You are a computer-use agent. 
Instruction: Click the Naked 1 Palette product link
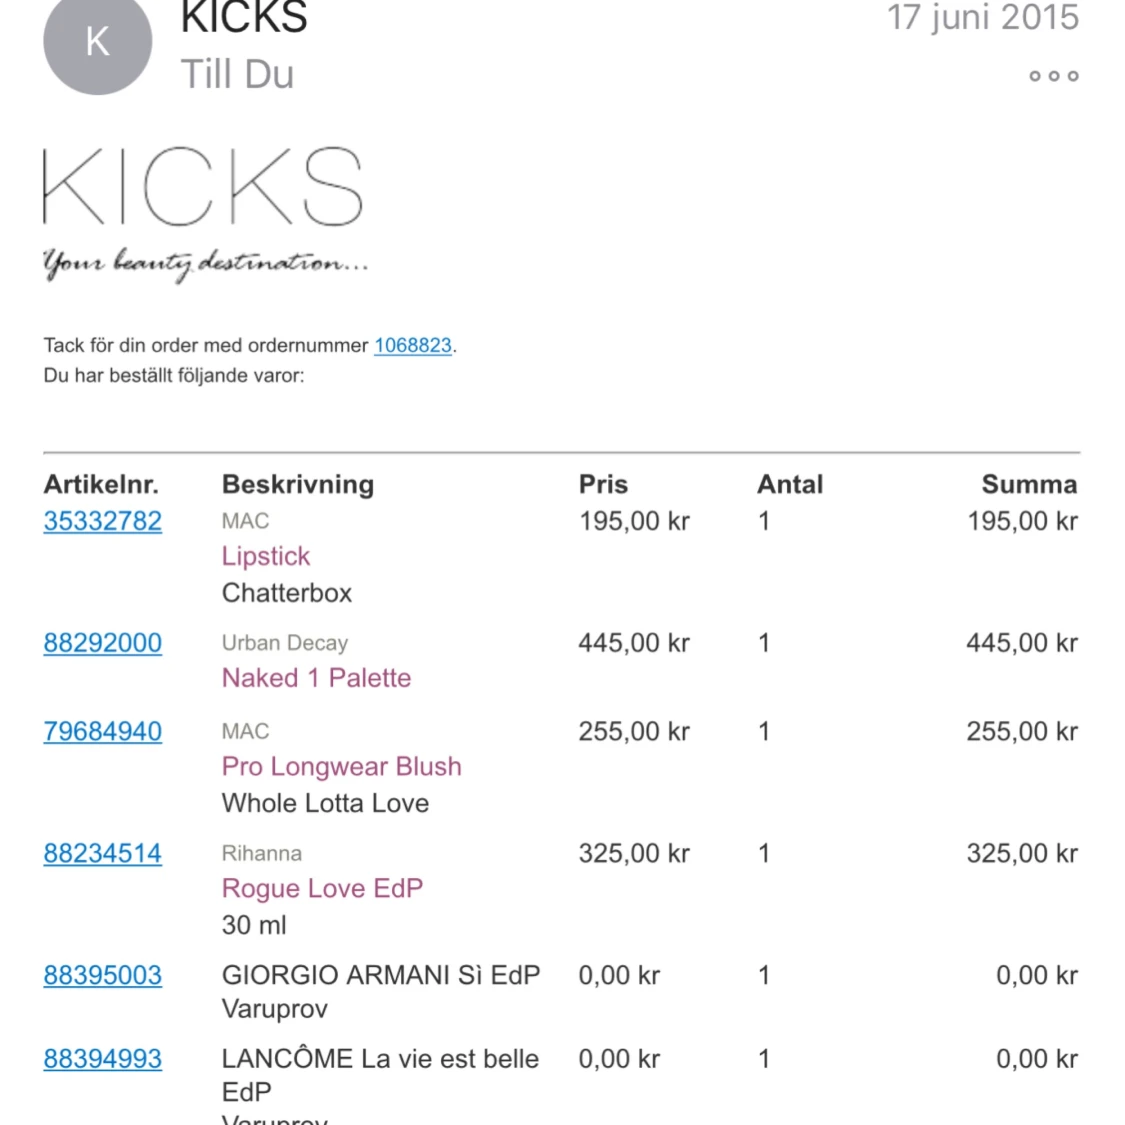316,678
